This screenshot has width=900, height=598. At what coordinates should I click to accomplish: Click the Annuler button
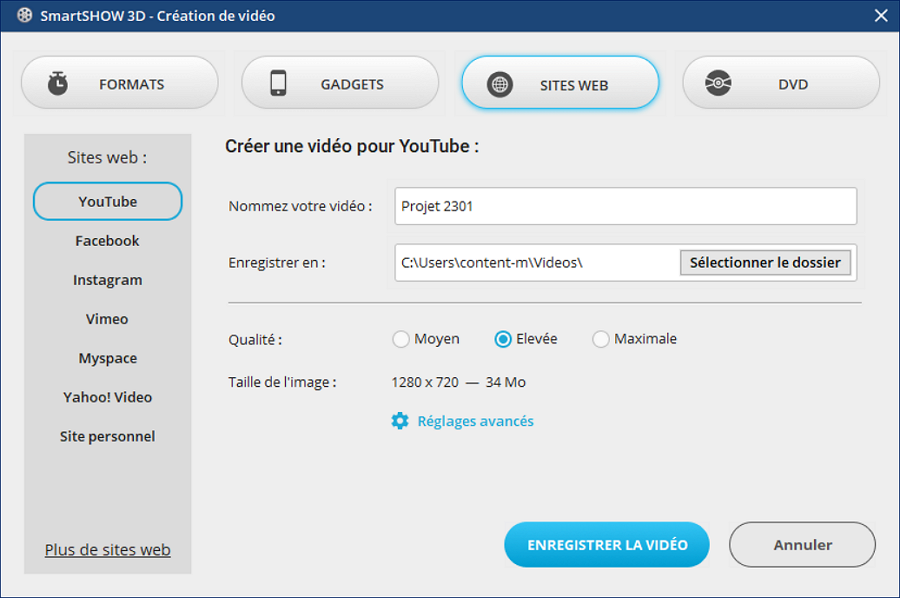click(802, 545)
